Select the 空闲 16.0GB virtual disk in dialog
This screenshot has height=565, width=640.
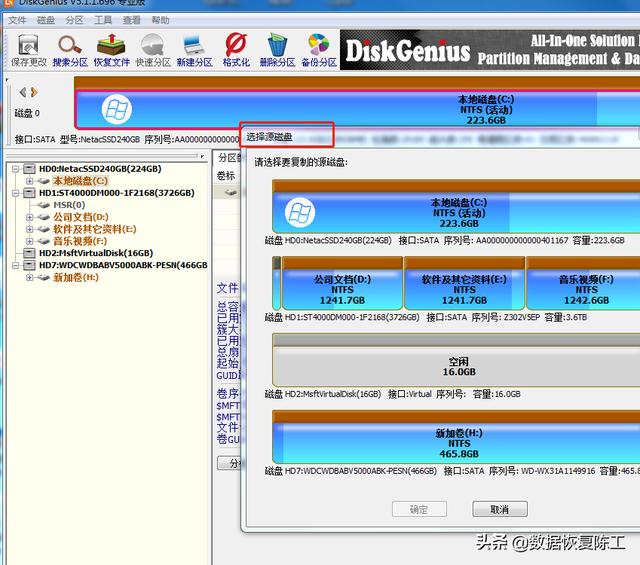[456, 360]
